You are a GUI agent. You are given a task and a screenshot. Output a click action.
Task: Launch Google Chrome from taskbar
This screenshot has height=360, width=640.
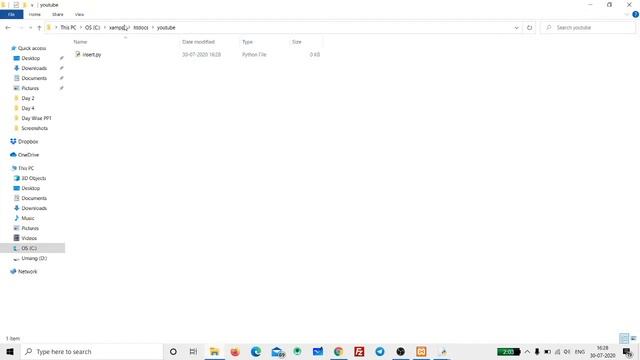point(338,351)
